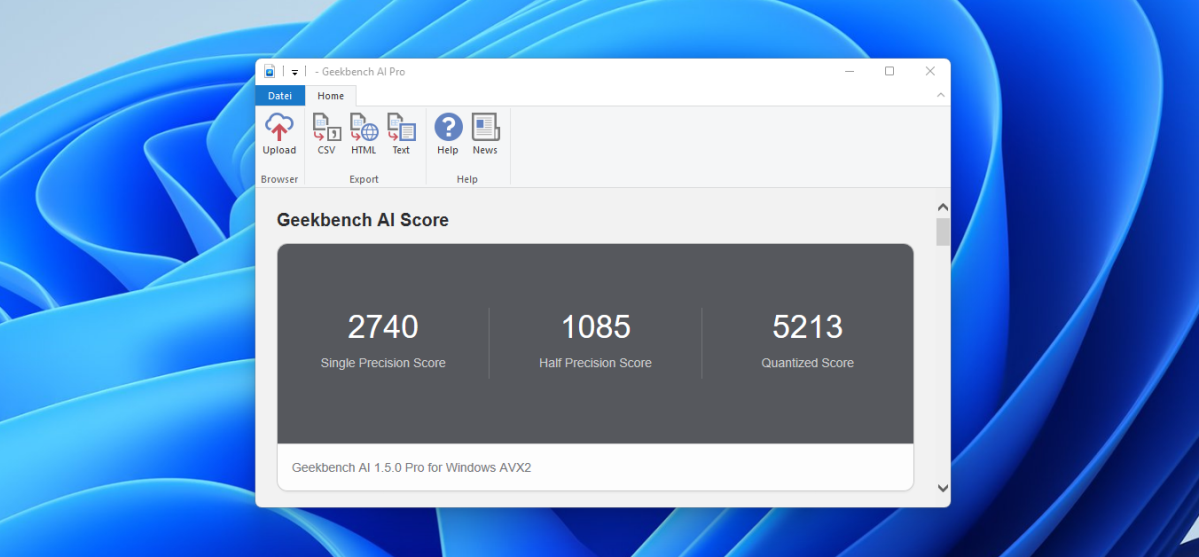The height and width of the screenshot is (557, 1199).
Task: Click the Browser group label
Action: coord(279,179)
